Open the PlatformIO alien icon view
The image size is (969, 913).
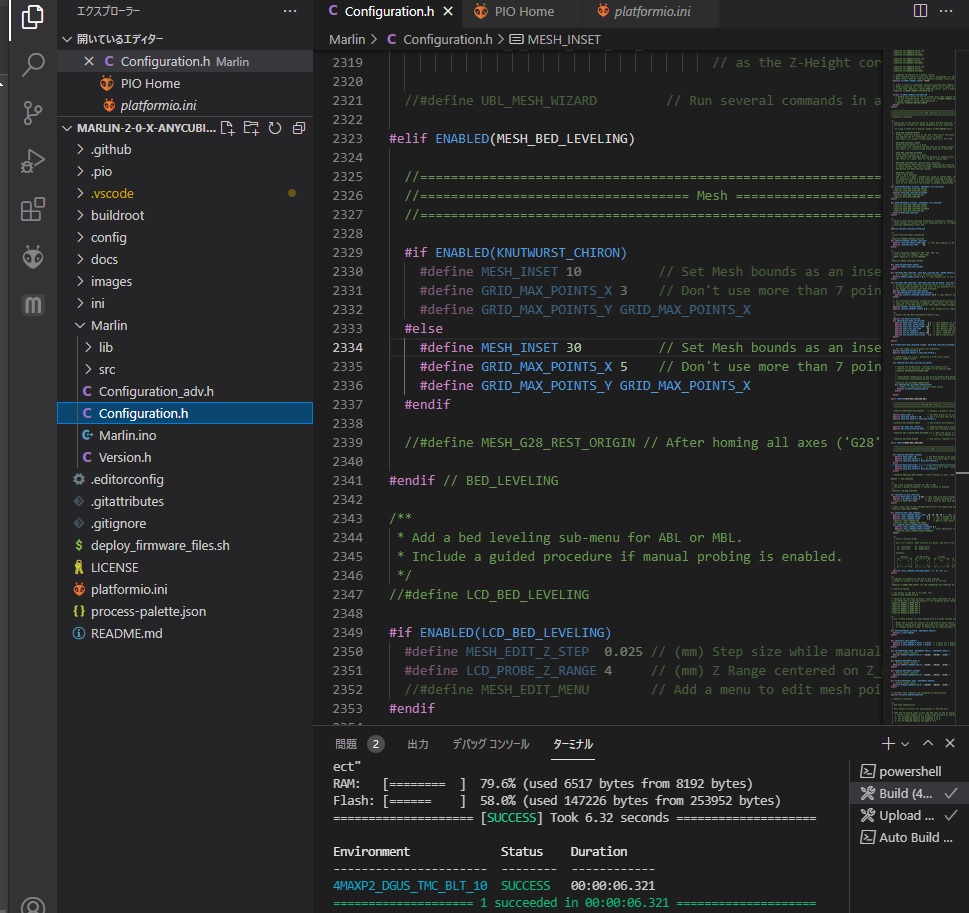tap(32, 257)
